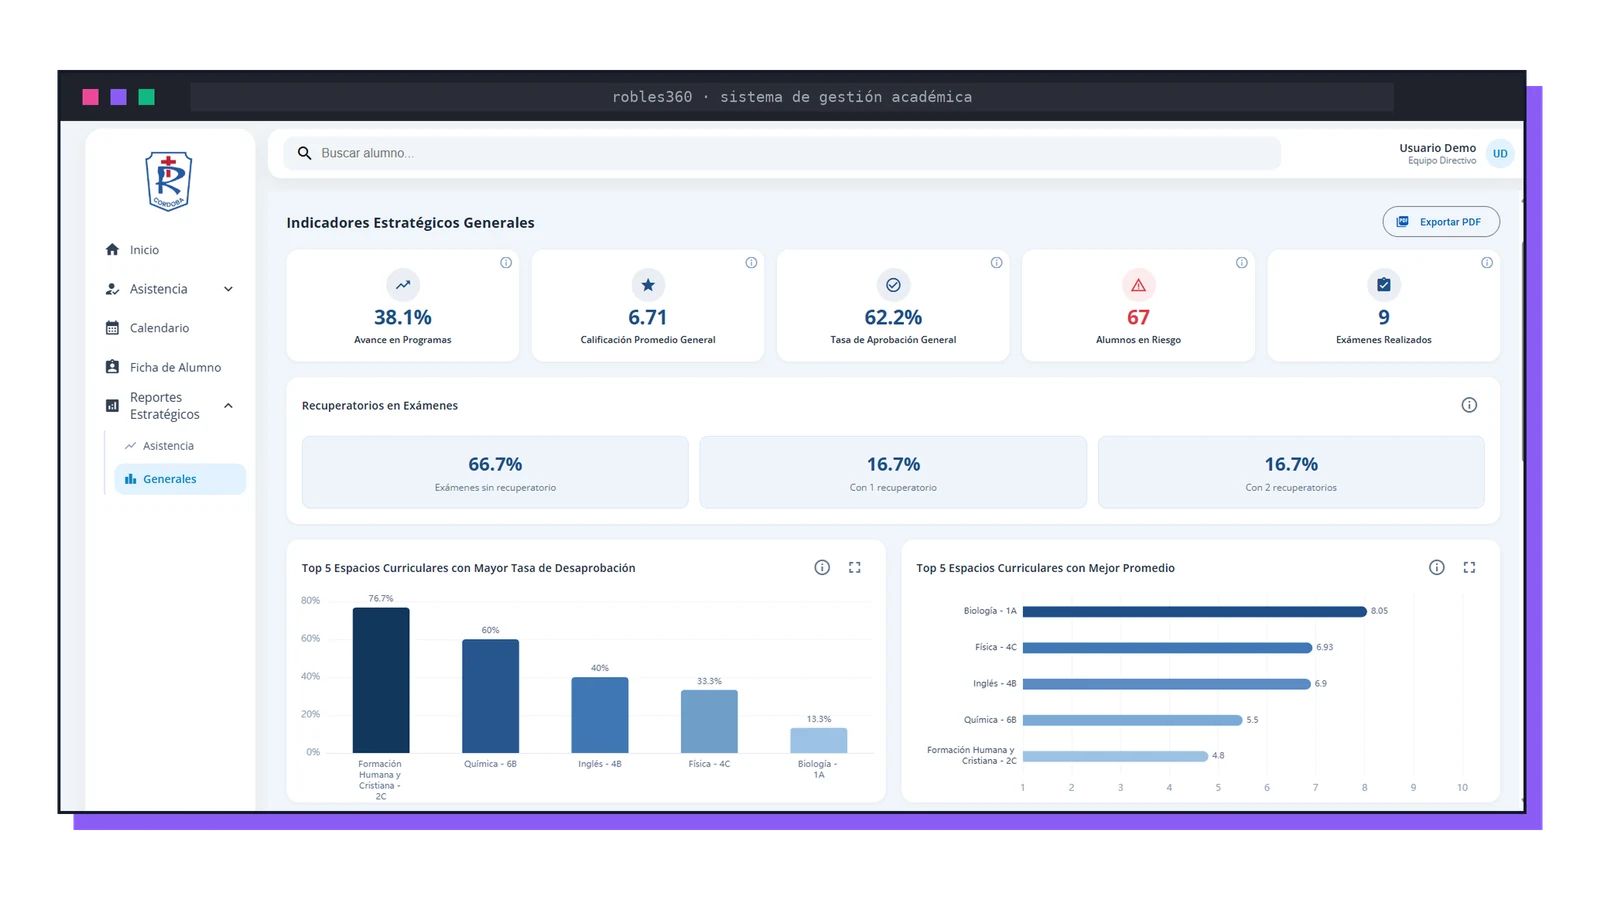Click the info icon in Recuperatorios en Exámenes

(x=1469, y=405)
